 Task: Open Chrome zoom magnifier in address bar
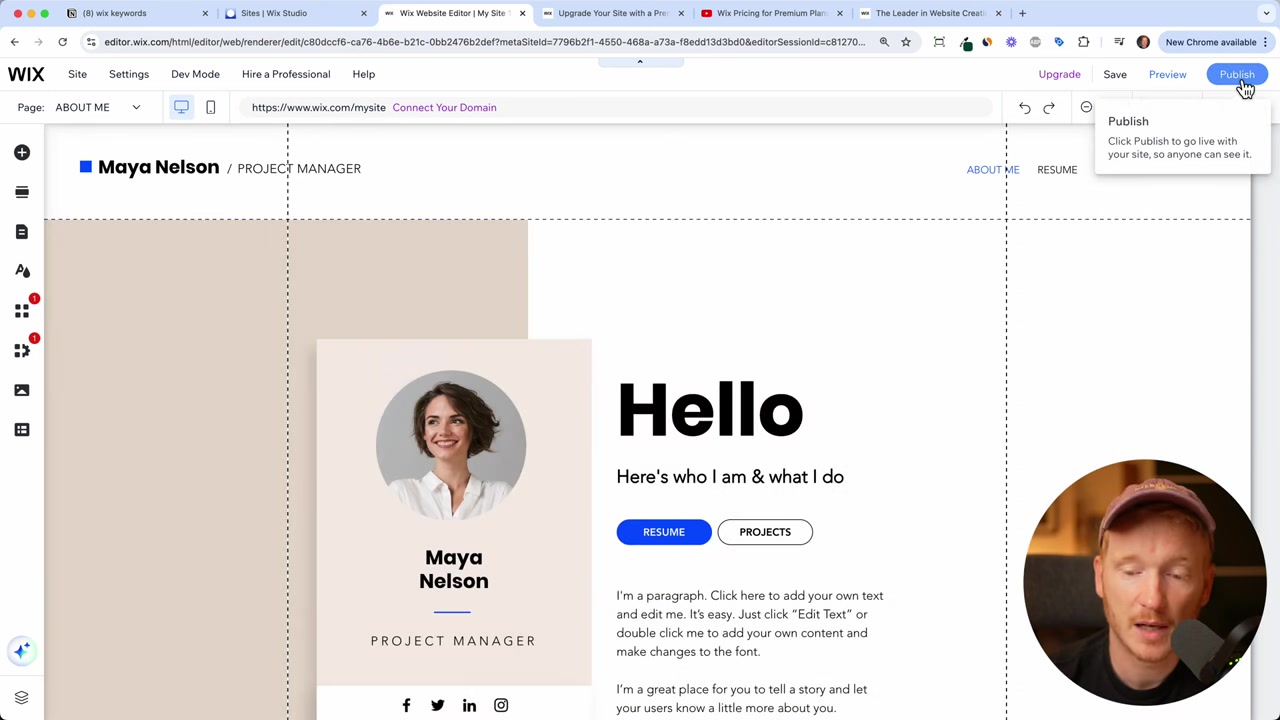coord(884,42)
